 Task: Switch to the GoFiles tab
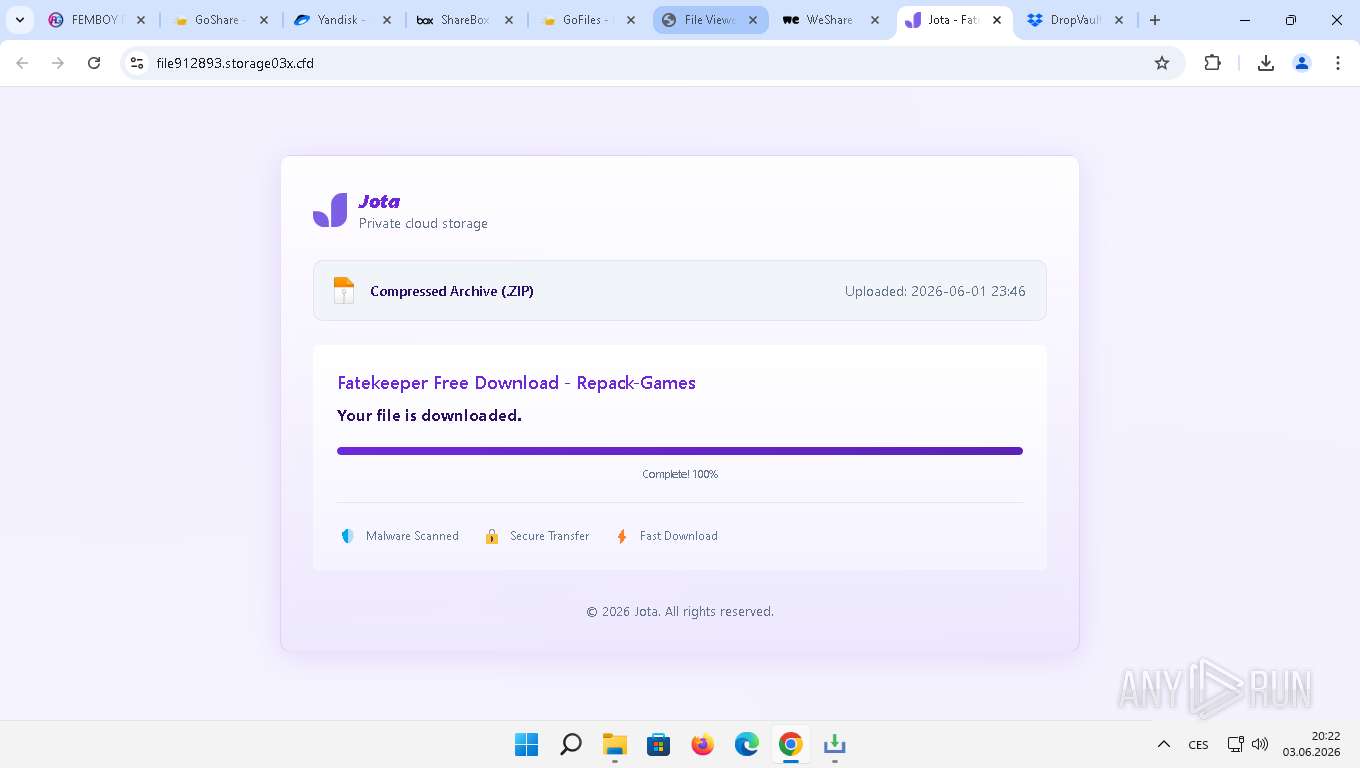pyautogui.click(x=588, y=20)
